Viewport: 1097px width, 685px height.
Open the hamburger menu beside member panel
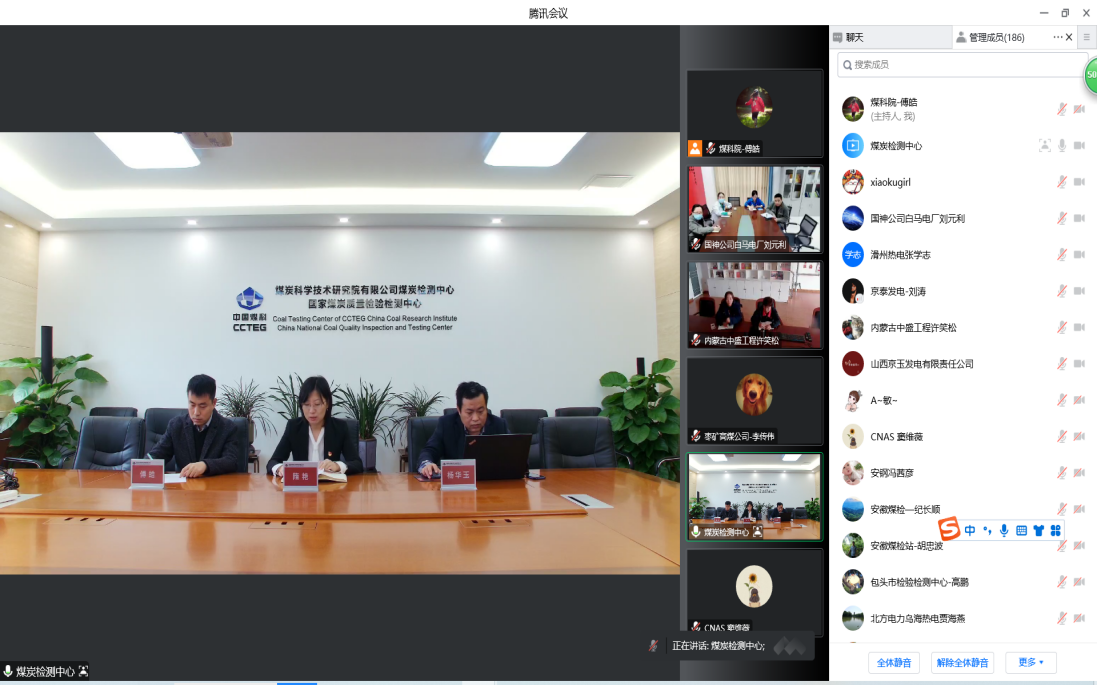pos(1087,37)
